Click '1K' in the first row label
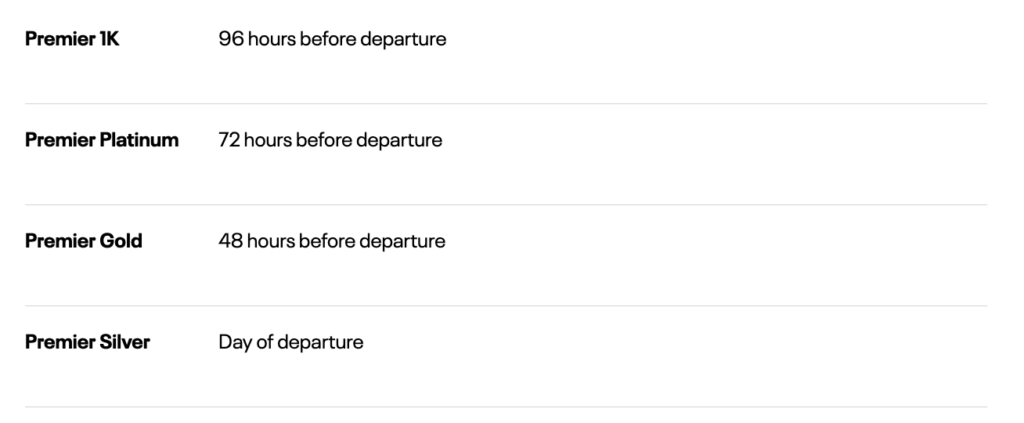The width and height of the screenshot is (1024, 423). [x=110, y=39]
